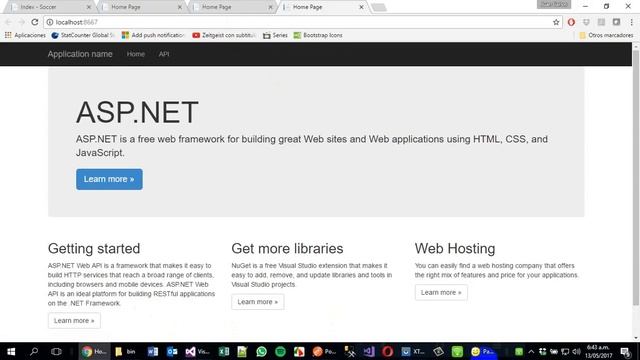Screen dimensions: 640x360
Task: Open Visual Studio window labeled Vis...
Action: point(198,351)
